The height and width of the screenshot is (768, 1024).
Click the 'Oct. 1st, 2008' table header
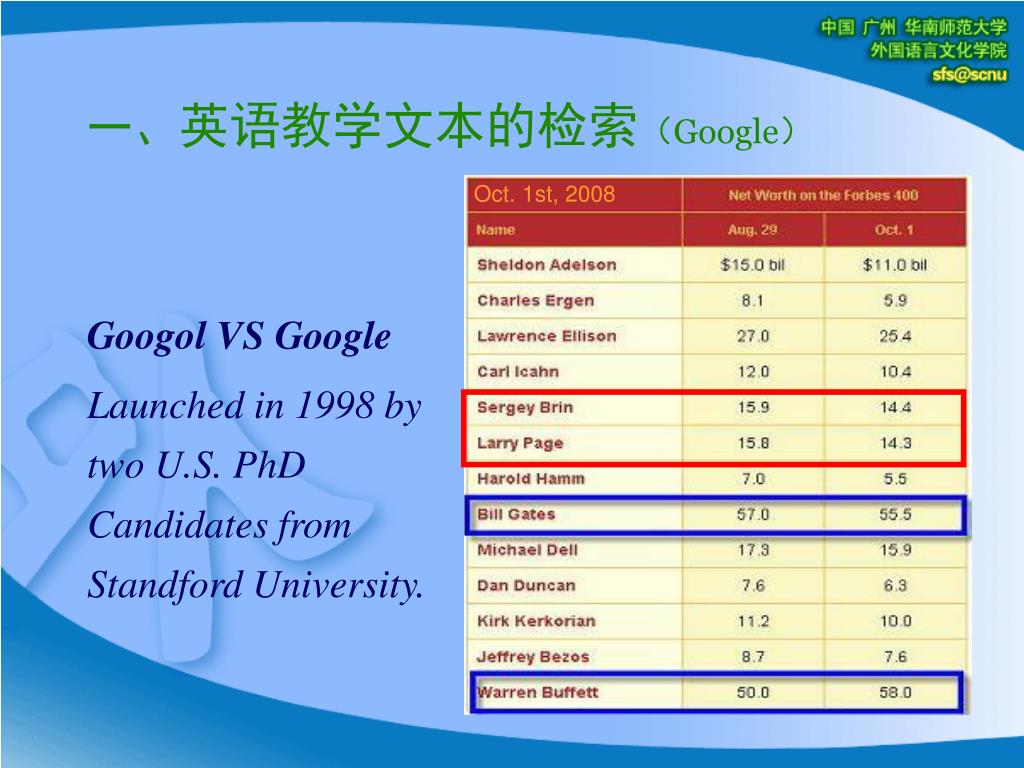[x=544, y=194]
